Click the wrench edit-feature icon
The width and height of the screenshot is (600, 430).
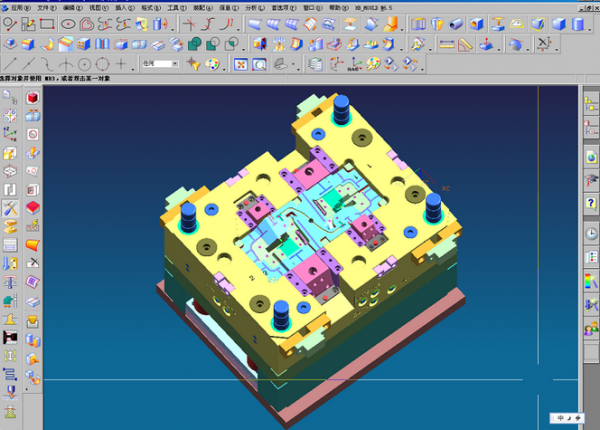(x=417, y=44)
